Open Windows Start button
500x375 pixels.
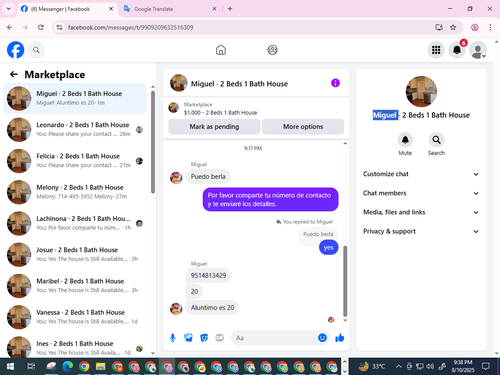(x=10, y=367)
